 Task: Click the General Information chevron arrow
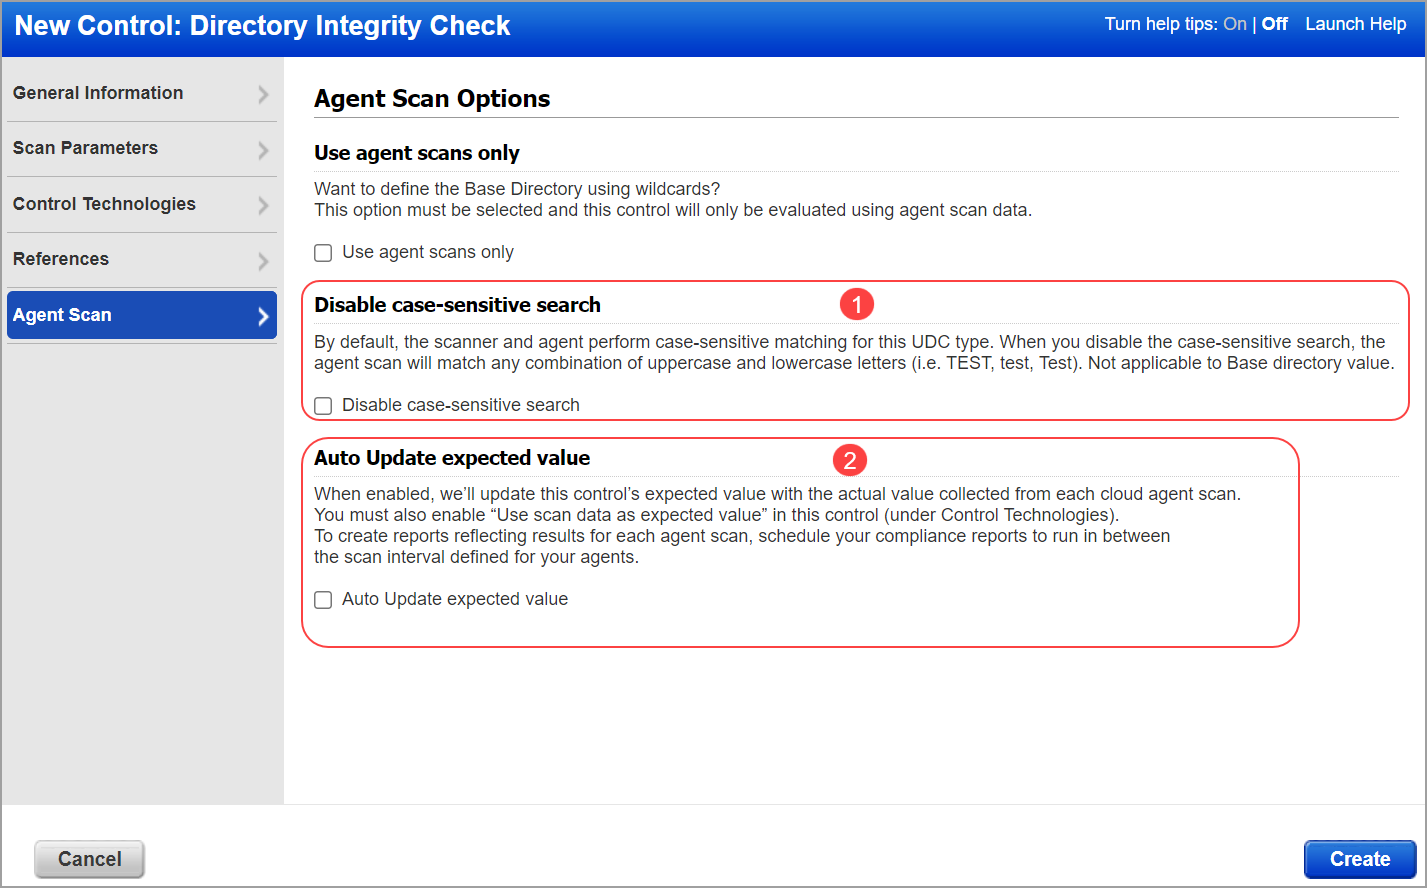(x=263, y=94)
